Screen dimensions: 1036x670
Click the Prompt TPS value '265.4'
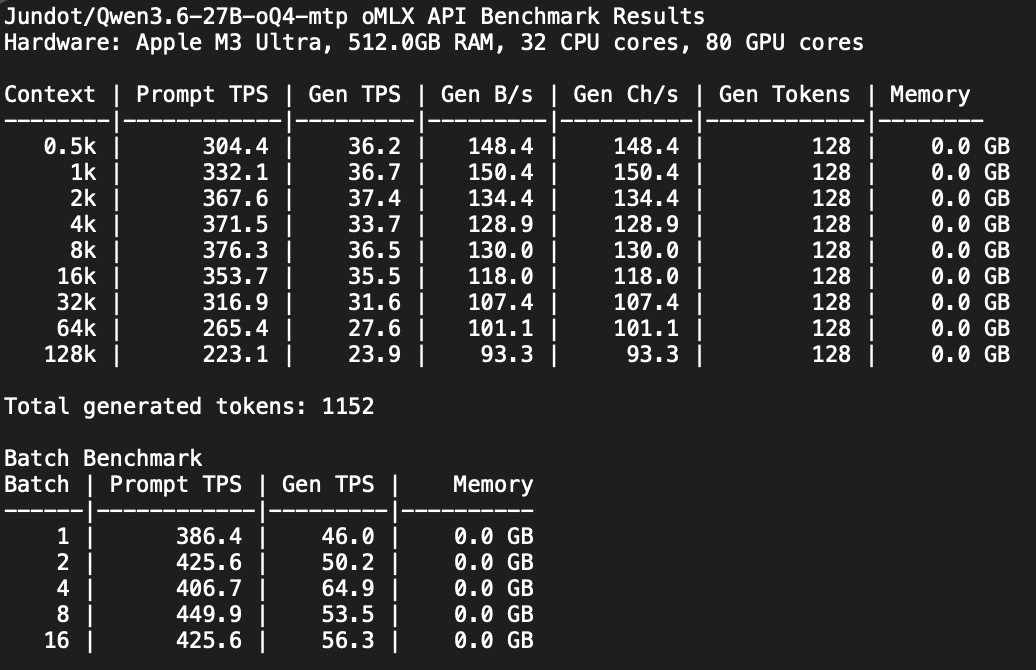pyautogui.click(x=235, y=328)
